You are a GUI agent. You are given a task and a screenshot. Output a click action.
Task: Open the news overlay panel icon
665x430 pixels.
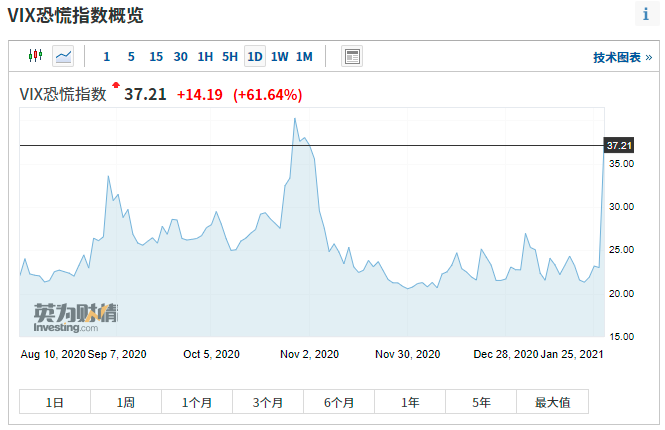pyautogui.click(x=352, y=56)
